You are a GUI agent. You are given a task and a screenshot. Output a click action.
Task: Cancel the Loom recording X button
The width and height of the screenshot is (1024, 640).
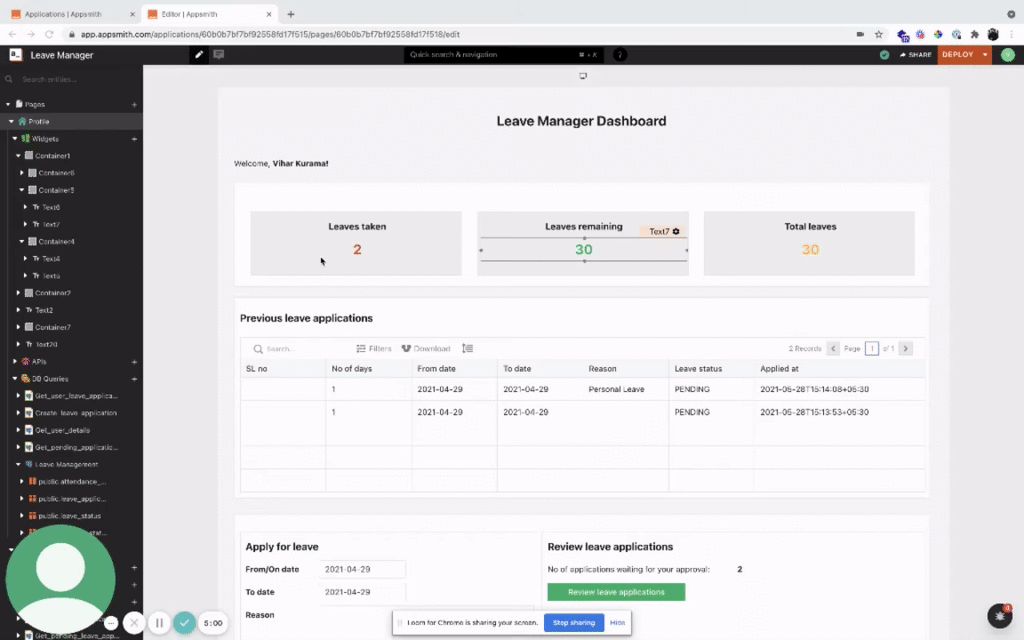(x=134, y=623)
